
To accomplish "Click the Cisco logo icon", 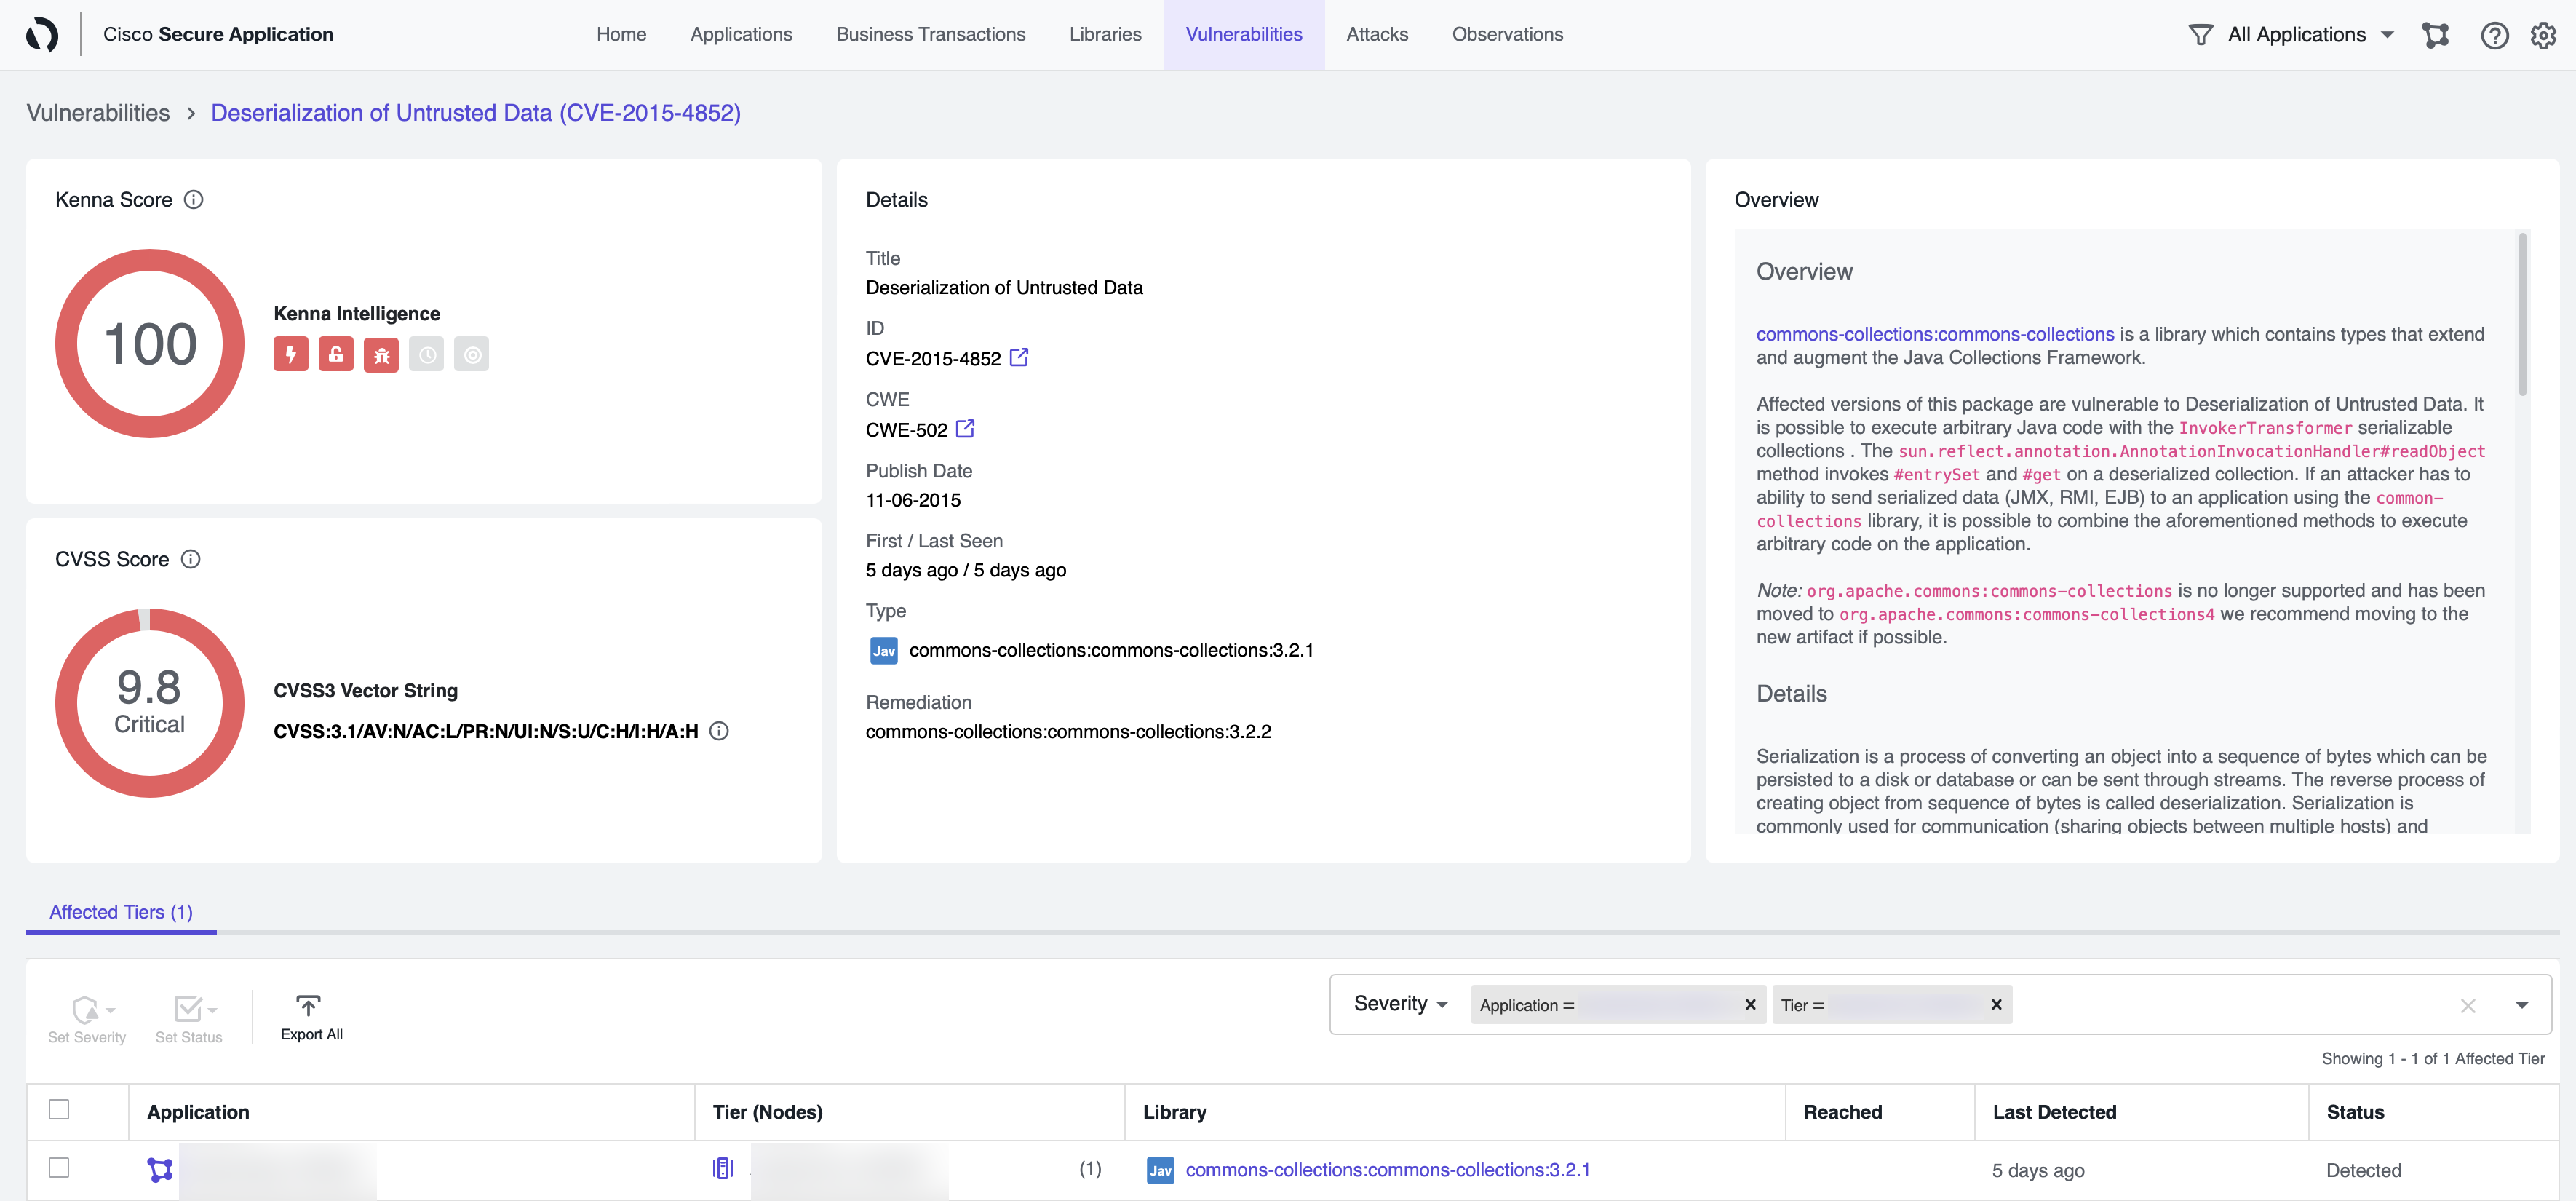I will click(x=42, y=34).
